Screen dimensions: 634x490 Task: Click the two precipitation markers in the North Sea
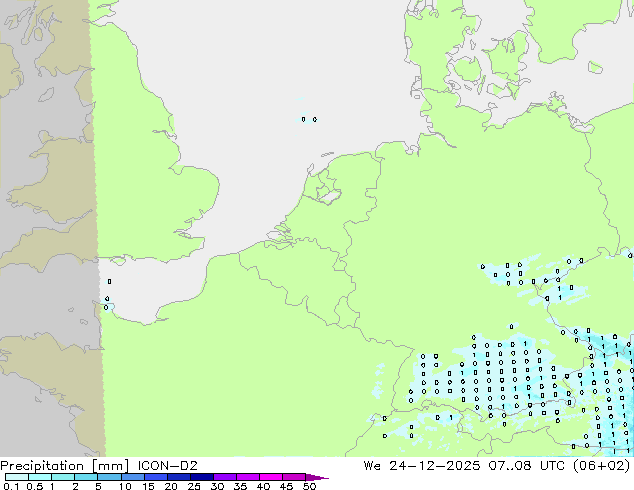[x=309, y=119]
